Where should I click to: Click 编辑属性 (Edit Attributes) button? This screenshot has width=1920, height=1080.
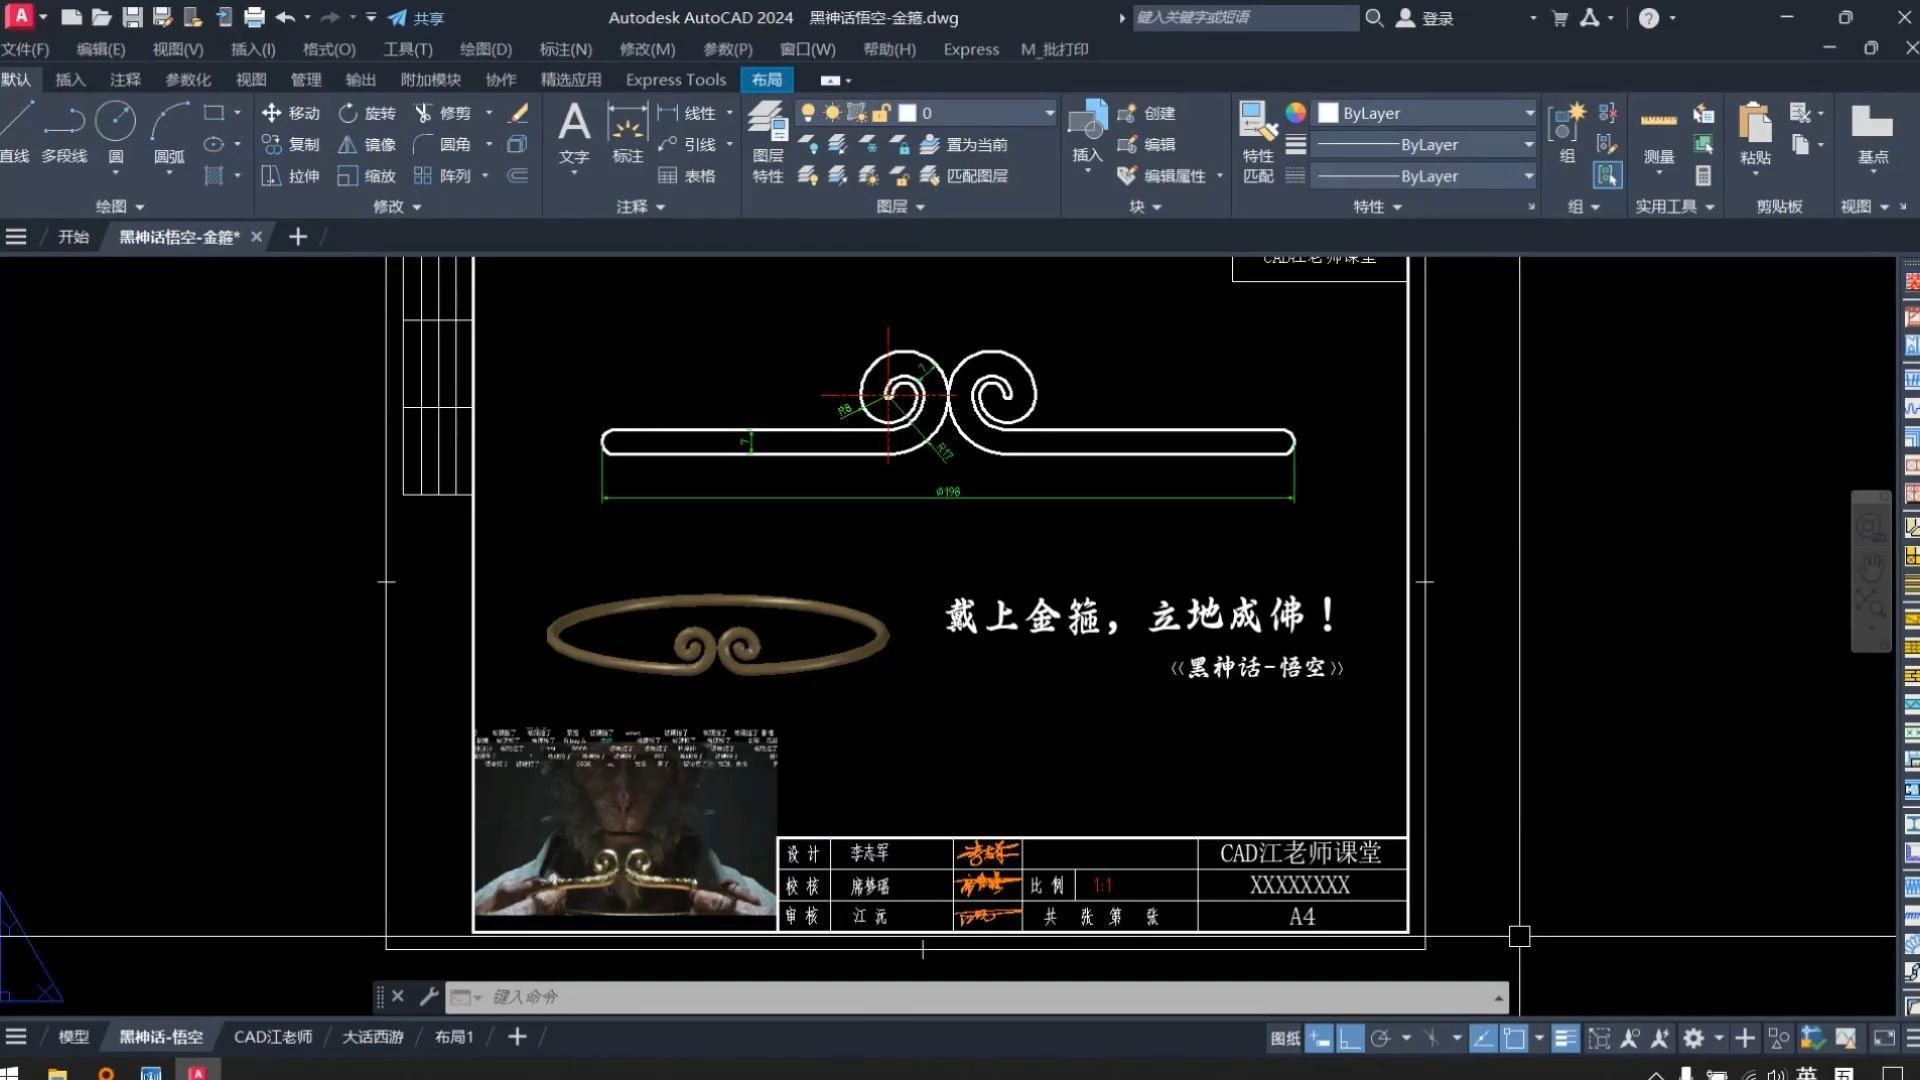1163,175
